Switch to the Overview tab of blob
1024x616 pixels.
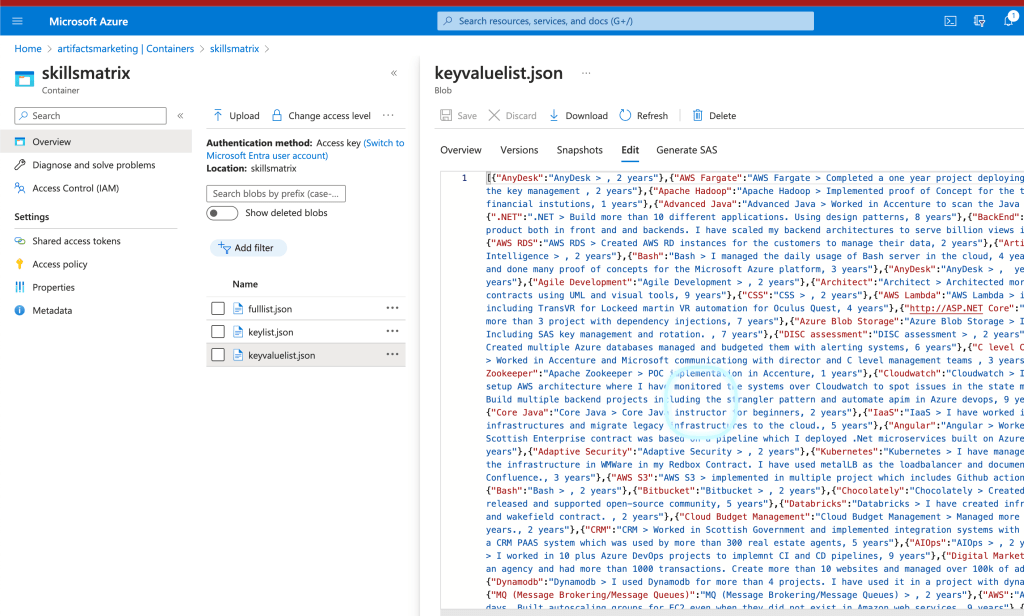click(460, 150)
